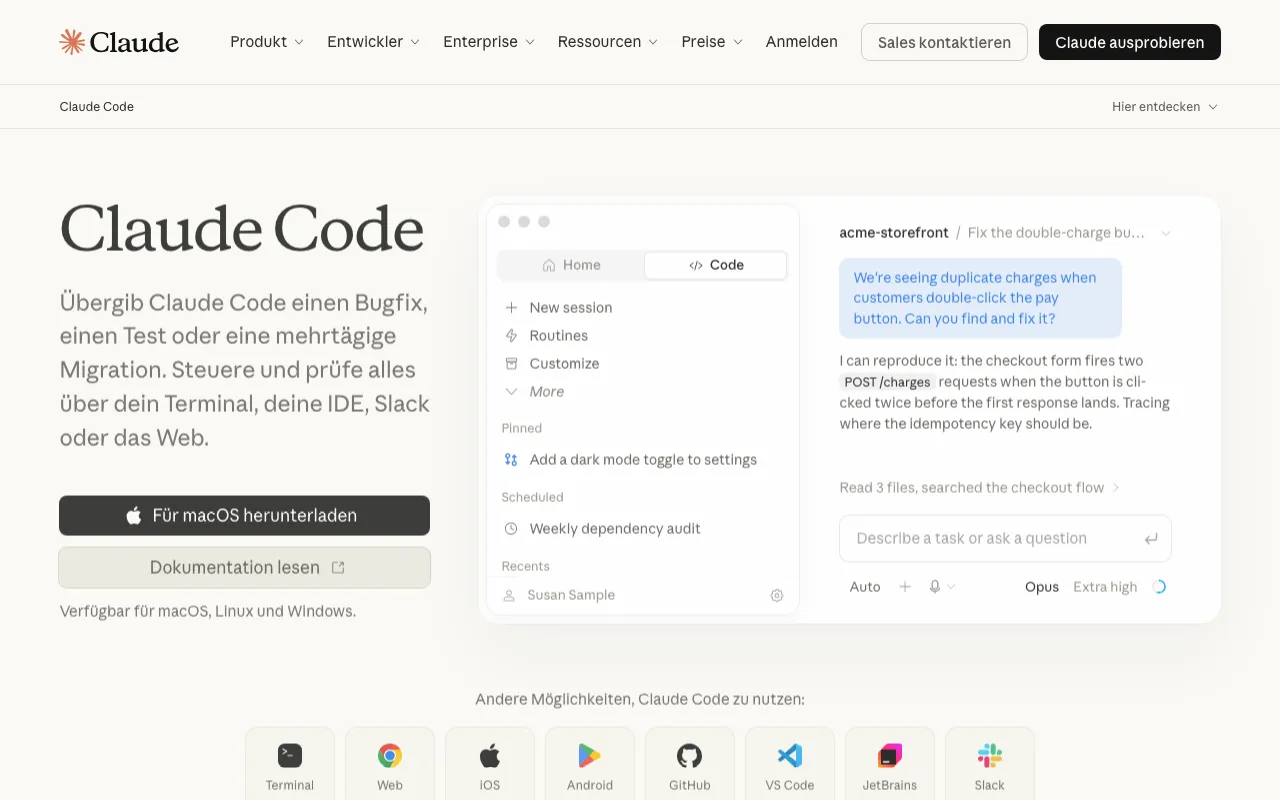1280x800 pixels.
Task: Click the Scheduled section label
Action: click(x=533, y=497)
